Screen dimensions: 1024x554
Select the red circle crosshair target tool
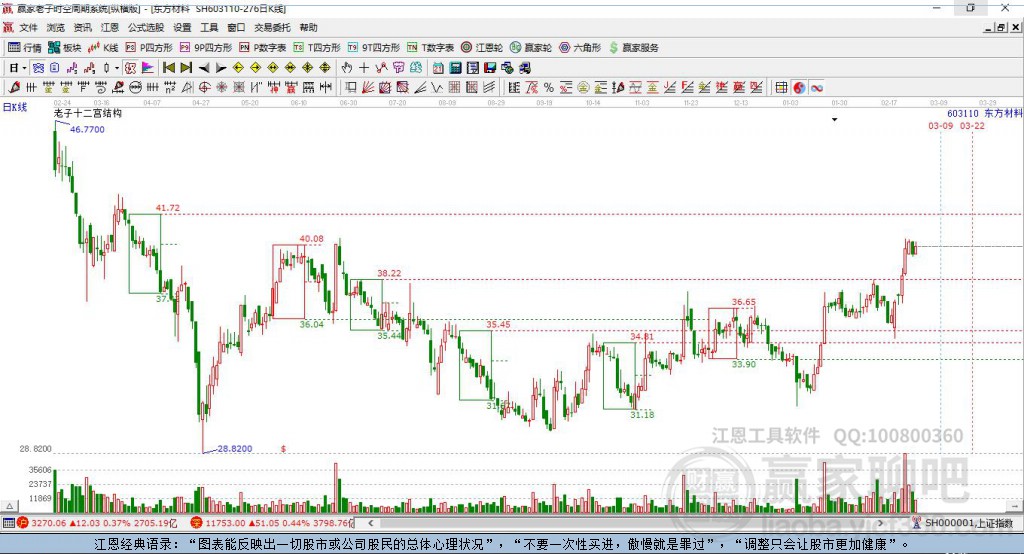[x=204, y=88]
